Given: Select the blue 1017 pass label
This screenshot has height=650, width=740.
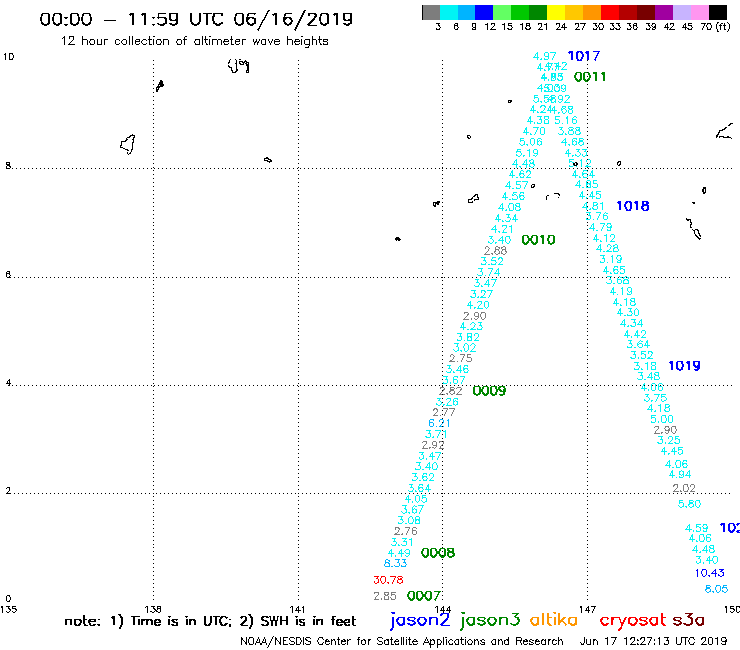Looking at the screenshot, I should [x=584, y=56].
